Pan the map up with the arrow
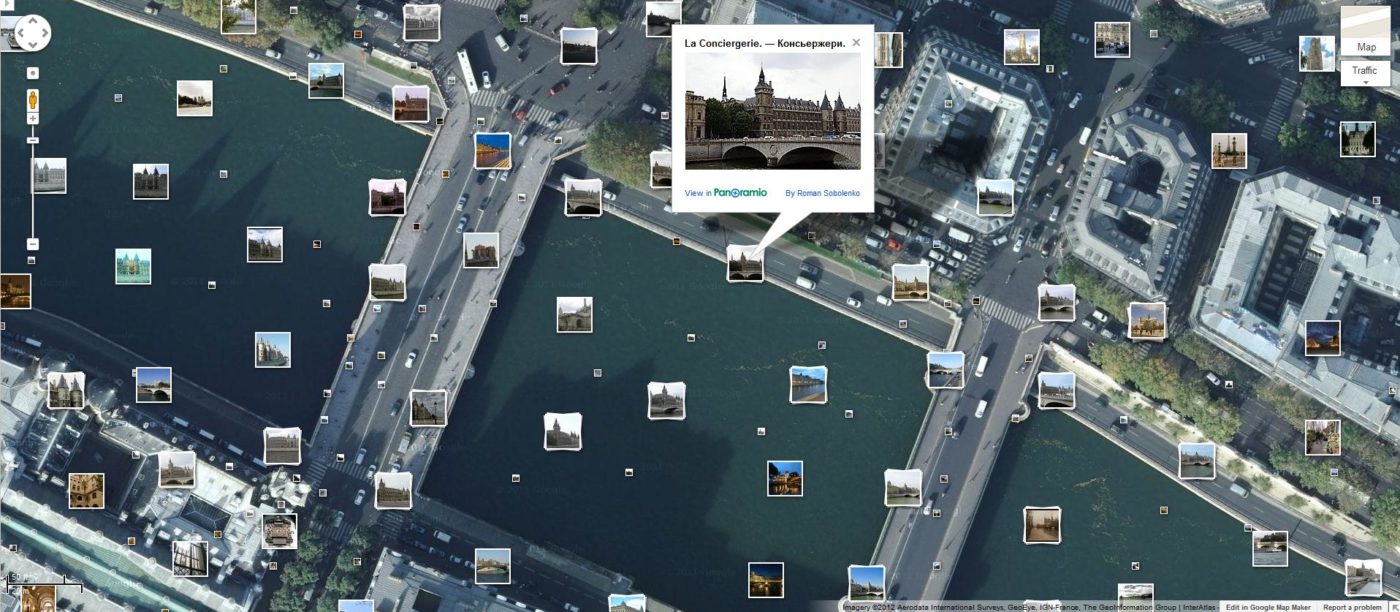Screen dimensions: 1400x612 (x=32, y=19)
